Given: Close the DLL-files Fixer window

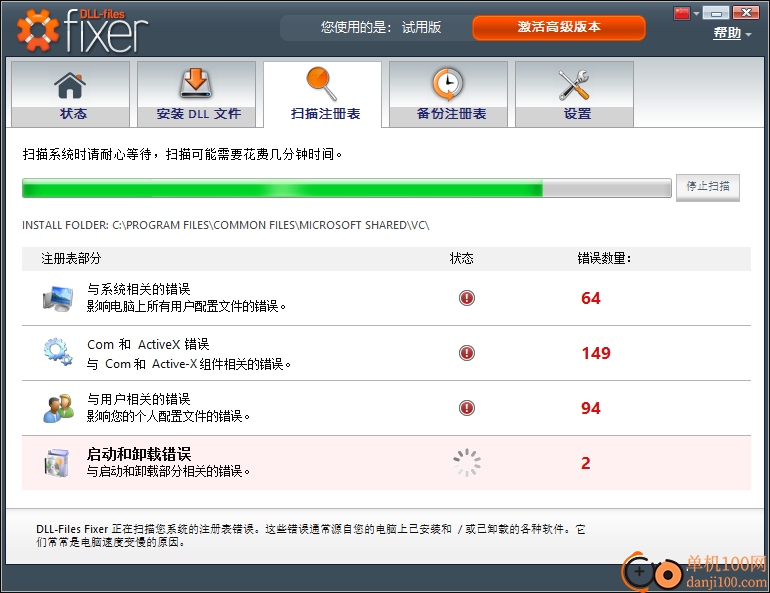Looking at the screenshot, I should click(746, 13).
